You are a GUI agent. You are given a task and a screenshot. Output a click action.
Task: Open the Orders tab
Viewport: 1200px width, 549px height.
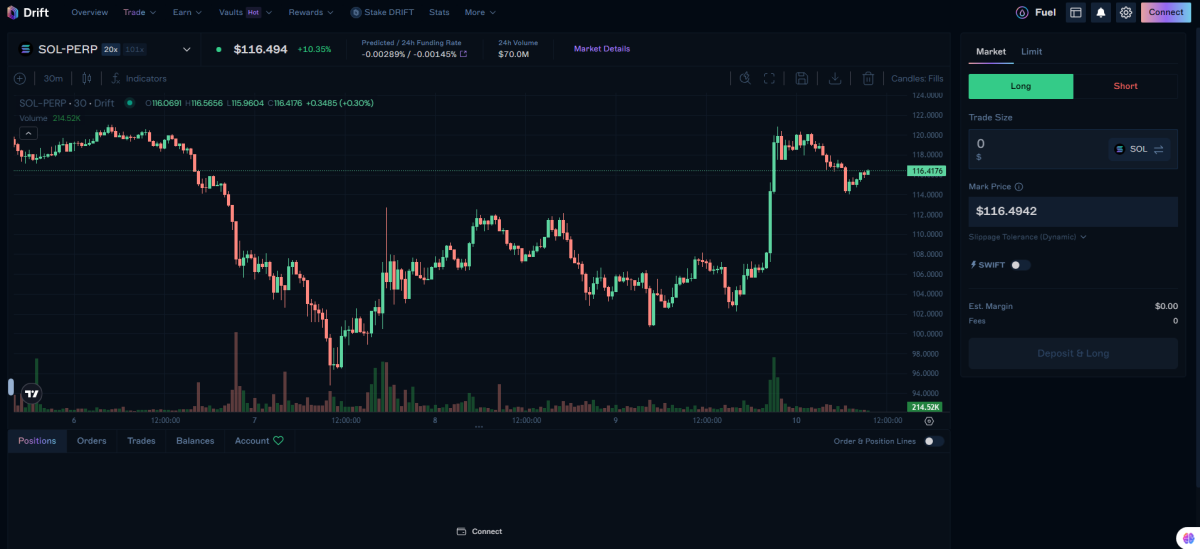click(92, 441)
